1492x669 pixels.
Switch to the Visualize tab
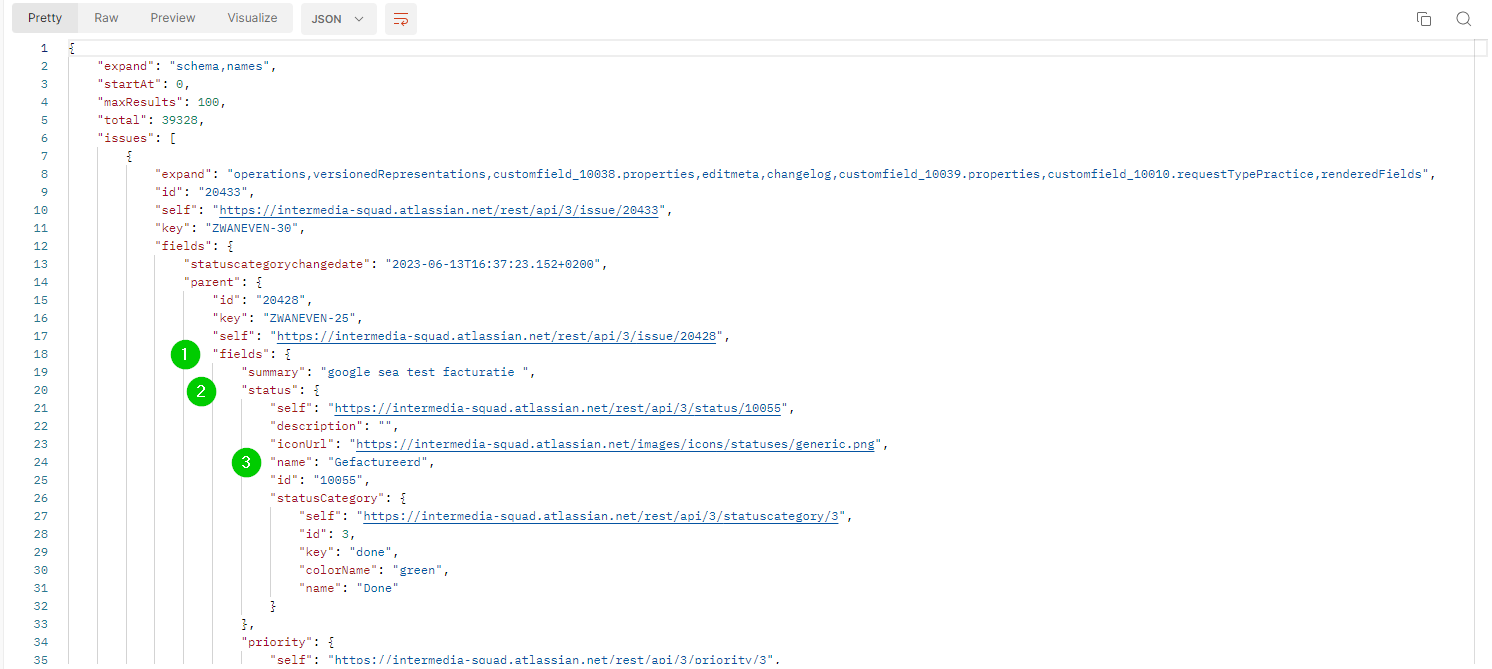[x=252, y=18]
